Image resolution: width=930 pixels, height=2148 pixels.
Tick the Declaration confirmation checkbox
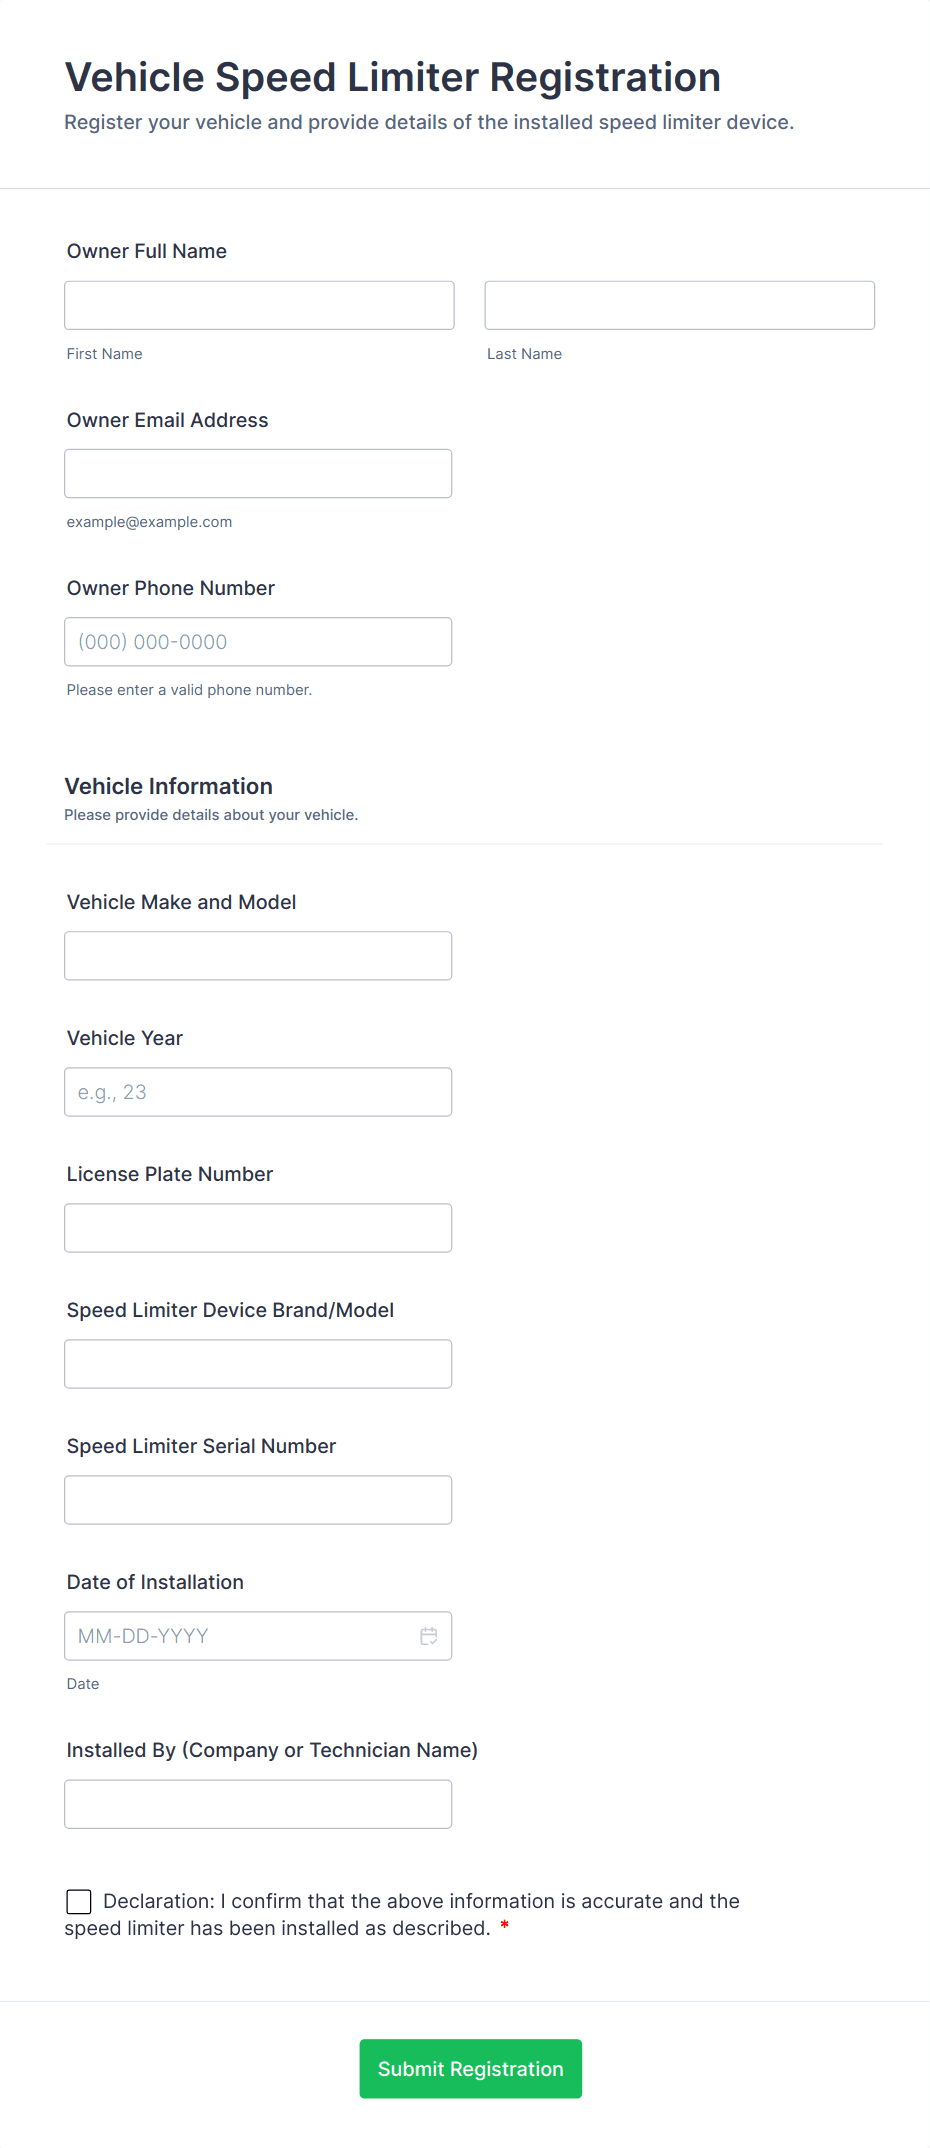[79, 1901]
